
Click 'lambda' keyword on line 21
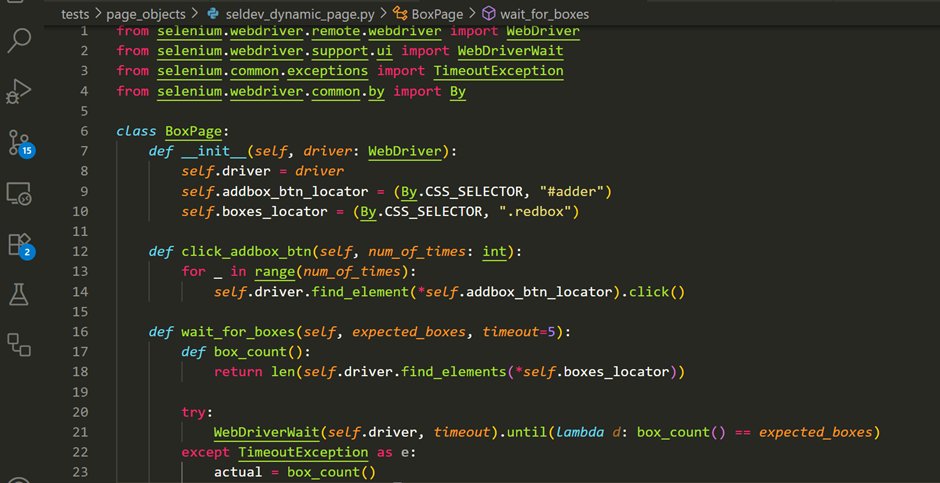click(x=580, y=431)
